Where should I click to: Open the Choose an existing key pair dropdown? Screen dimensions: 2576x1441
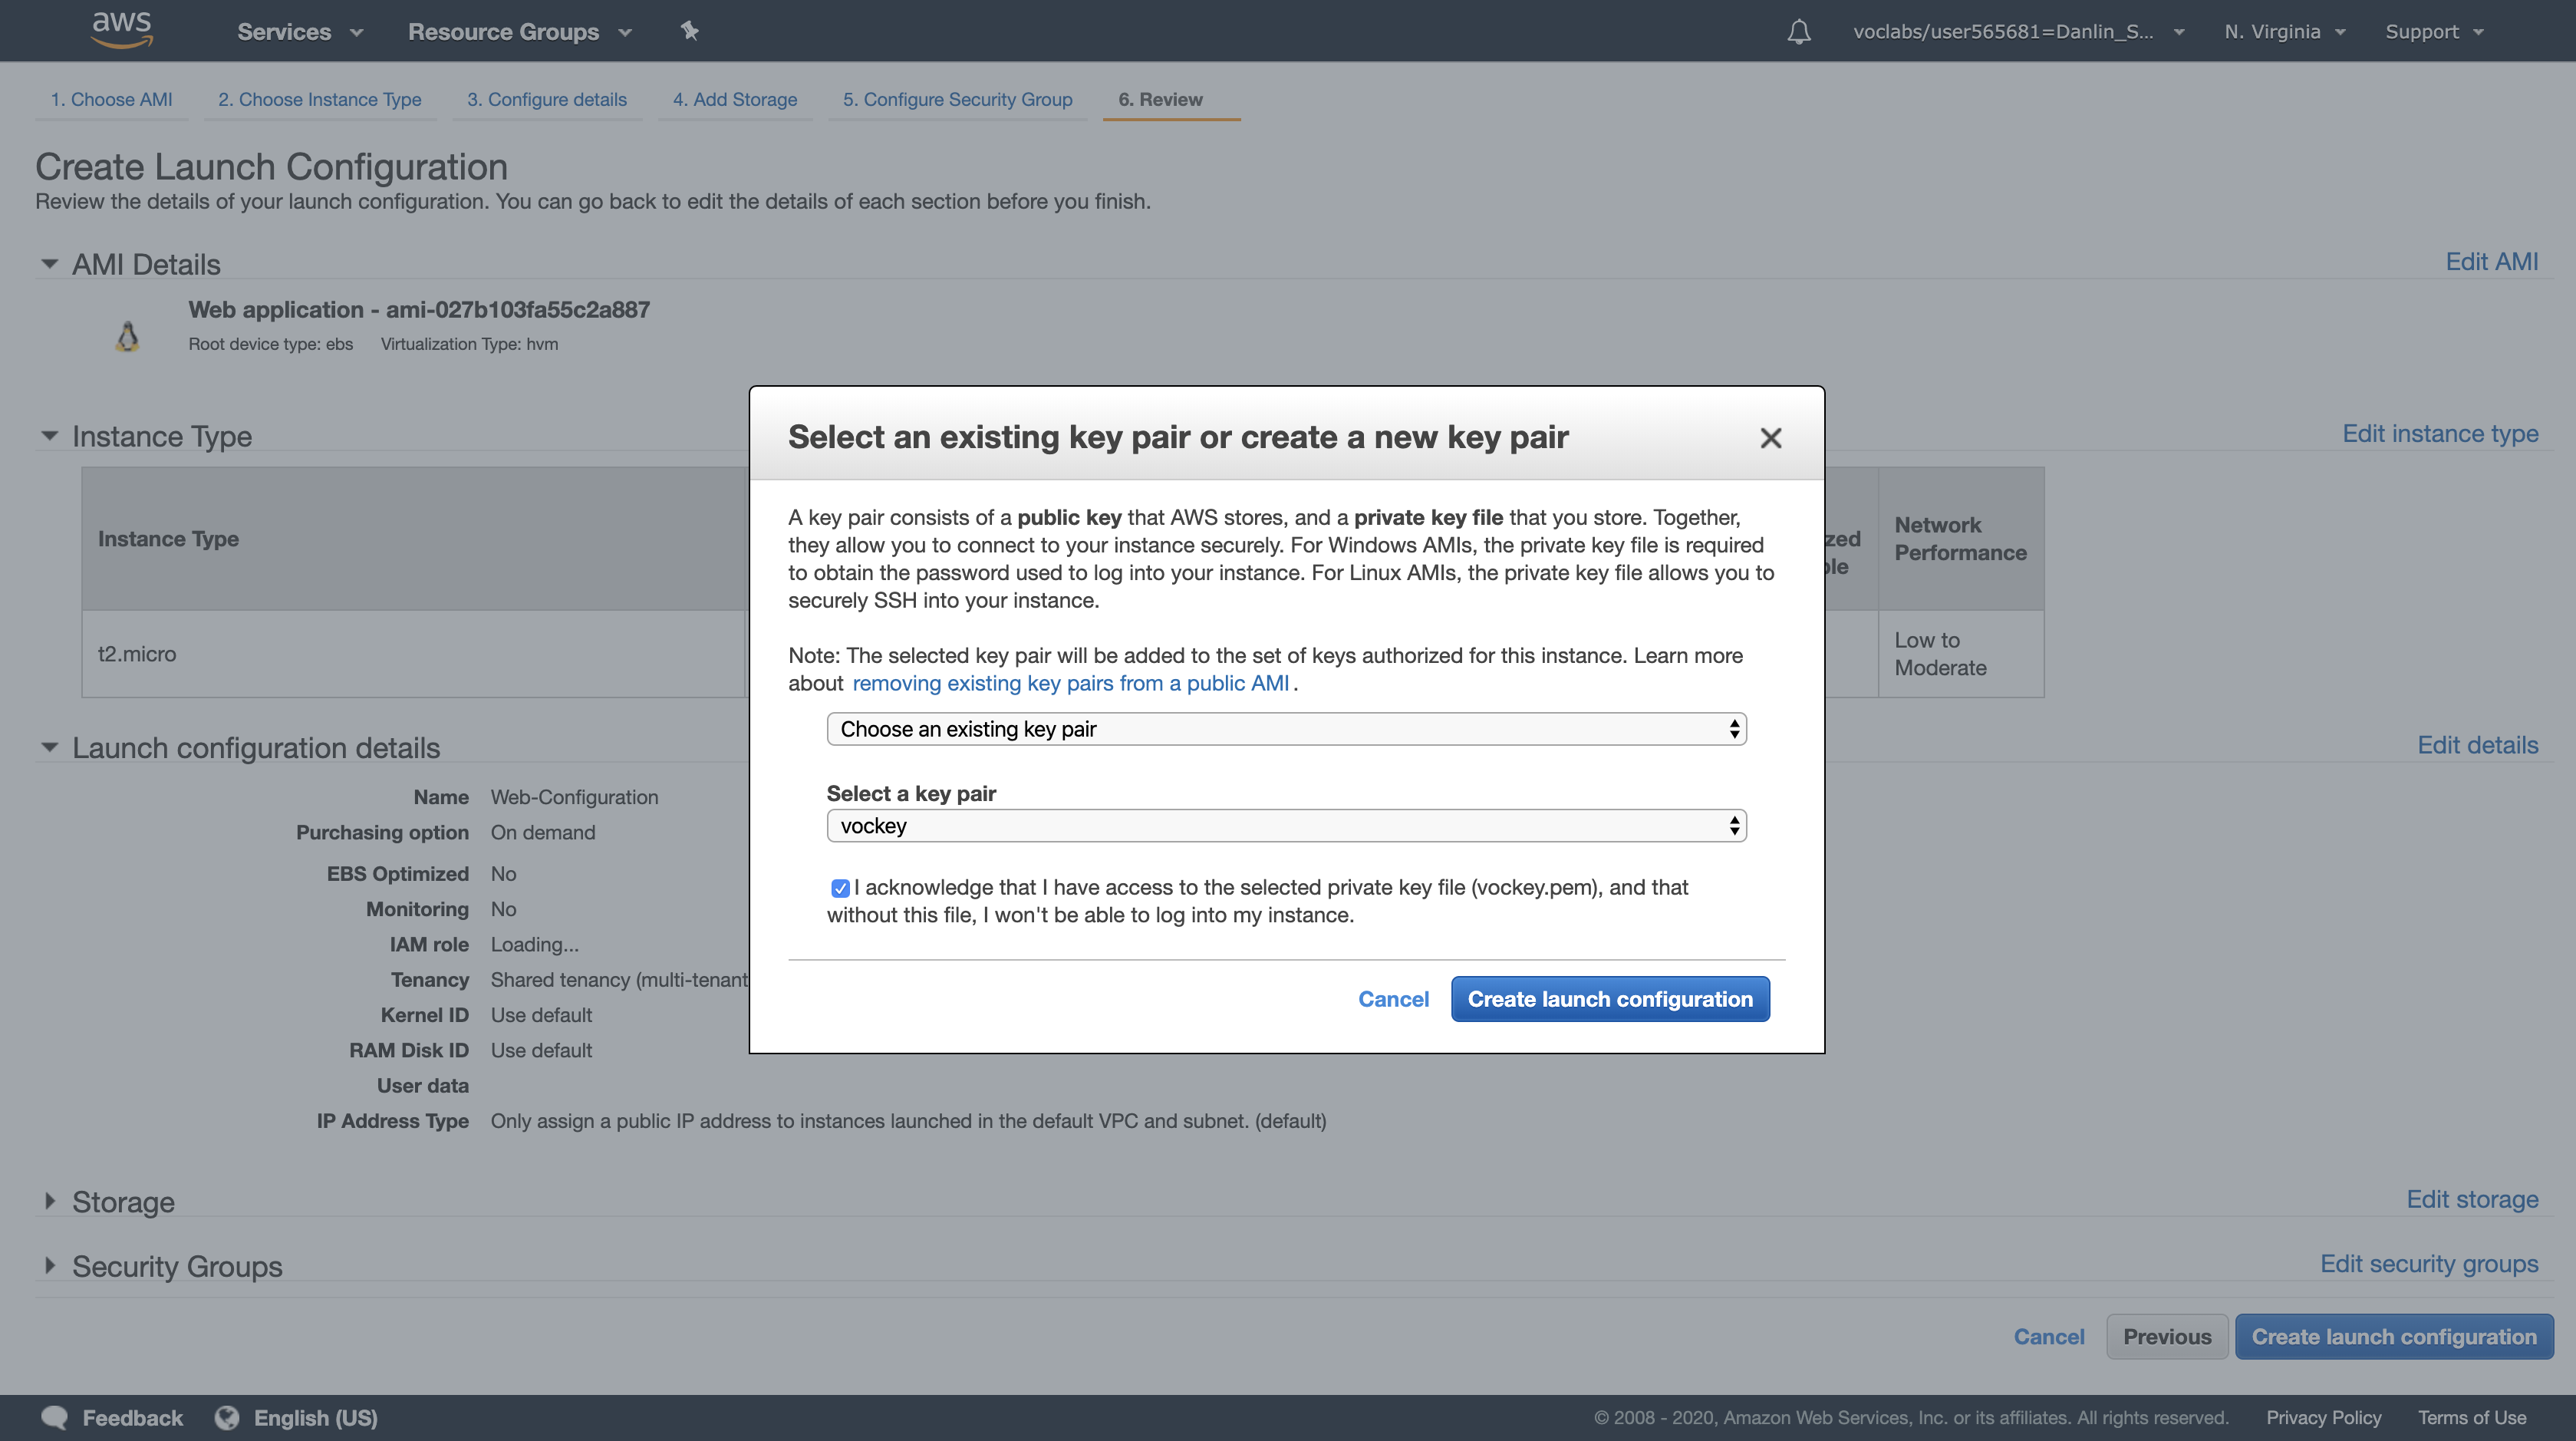1286,729
